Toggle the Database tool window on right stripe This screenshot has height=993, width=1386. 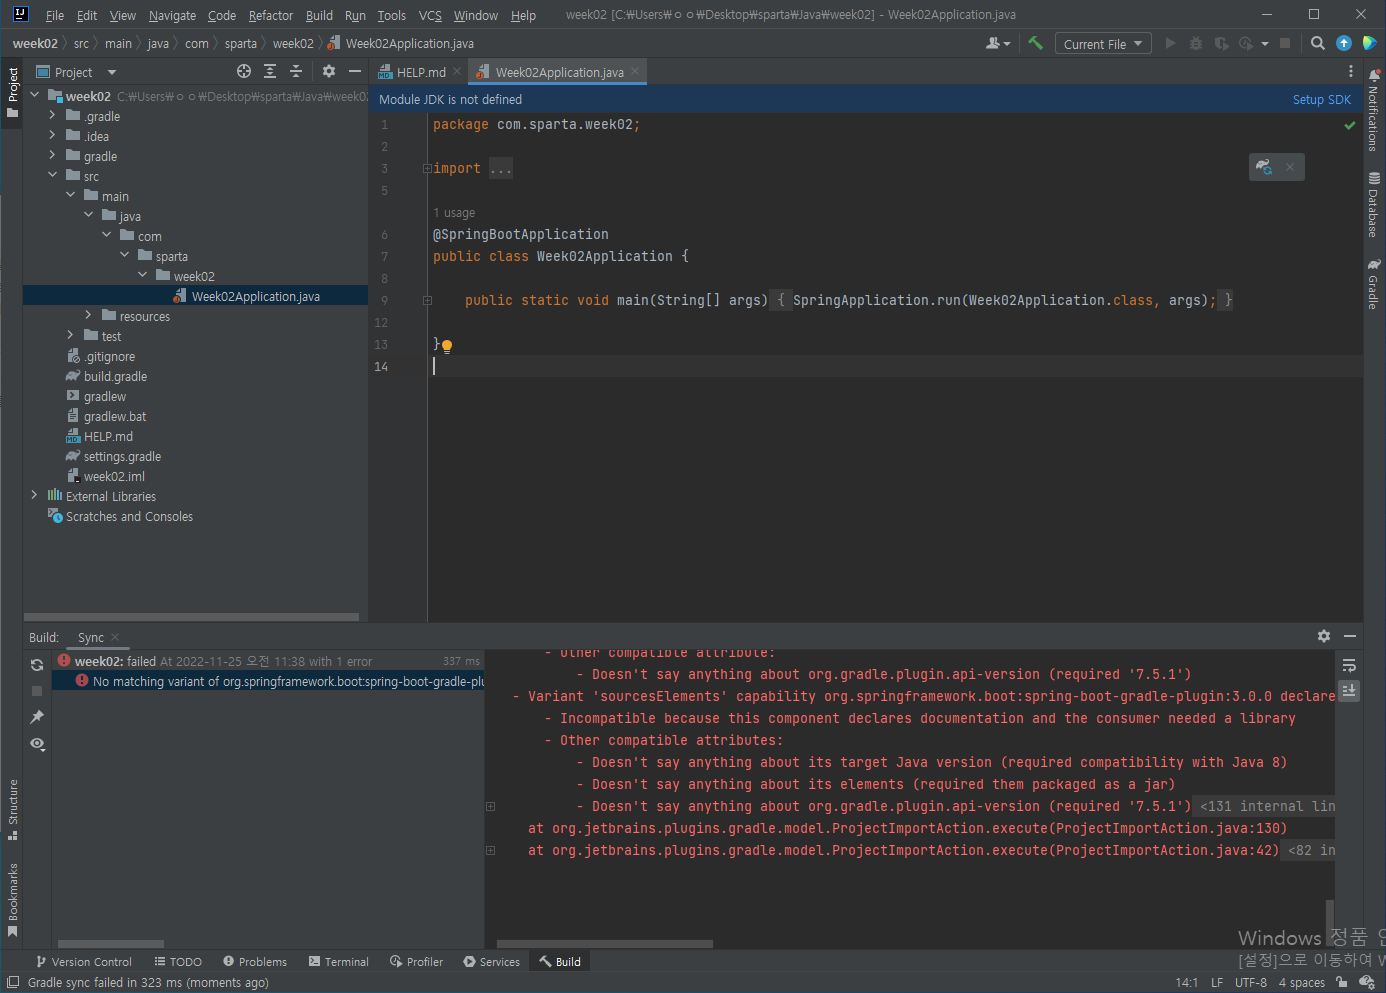[1374, 204]
